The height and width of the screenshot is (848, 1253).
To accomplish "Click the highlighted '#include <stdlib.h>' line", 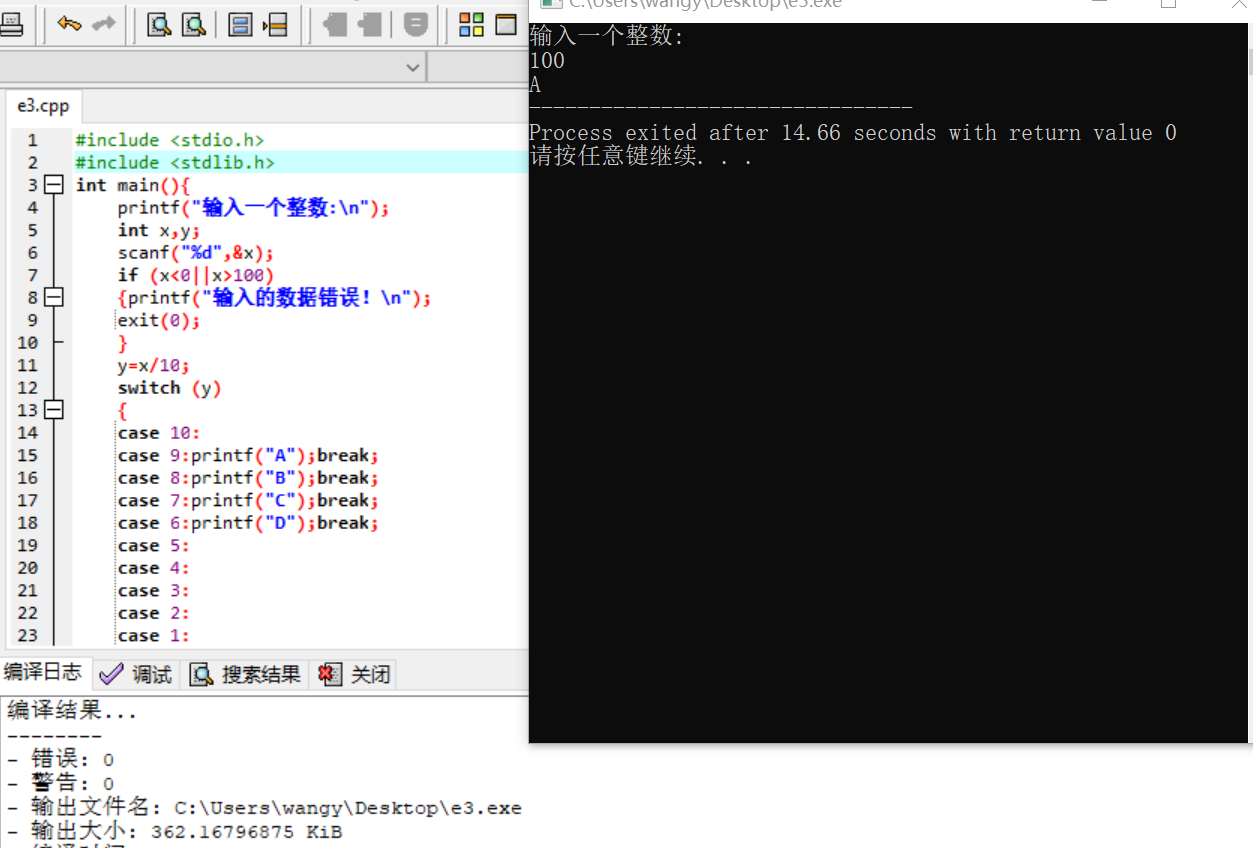I will [174, 162].
